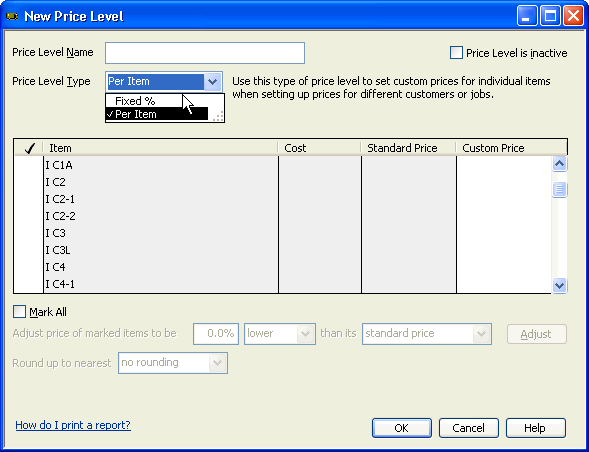This screenshot has width=589, height=452.
Task: Click the checkmark column header icon
Action: coord(30,148)
